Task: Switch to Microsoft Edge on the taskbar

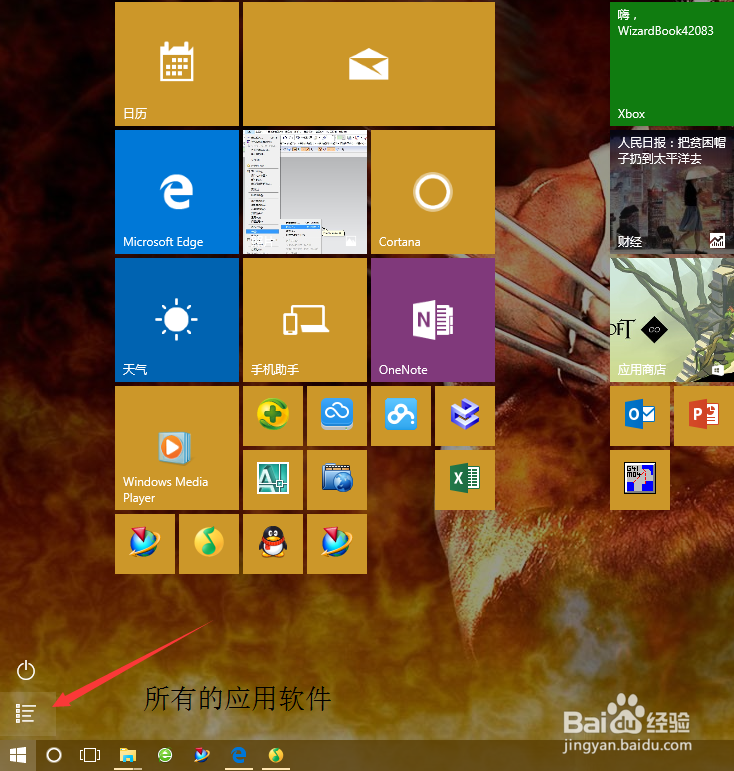Action: tap(239, 755)
